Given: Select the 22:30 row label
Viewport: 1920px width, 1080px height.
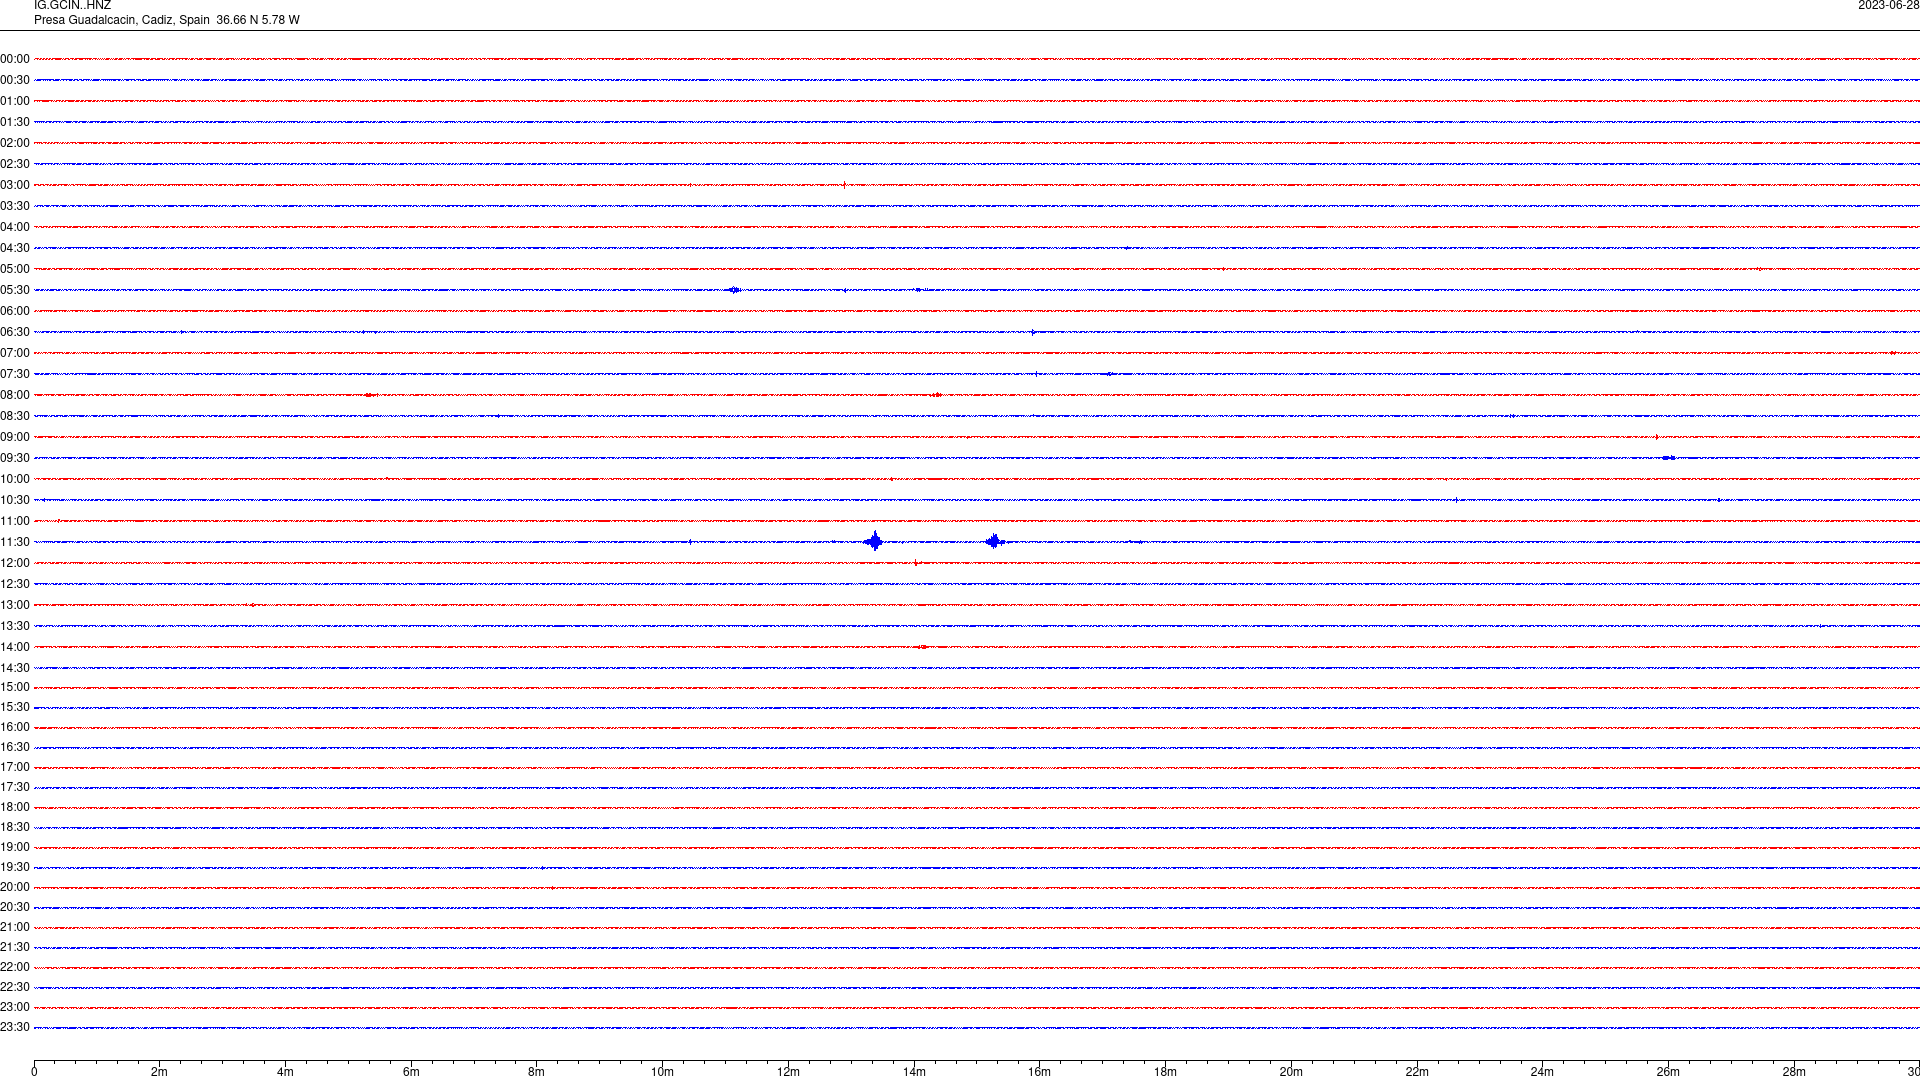Looking at the screenshot, I should click(x=15, y=987).
